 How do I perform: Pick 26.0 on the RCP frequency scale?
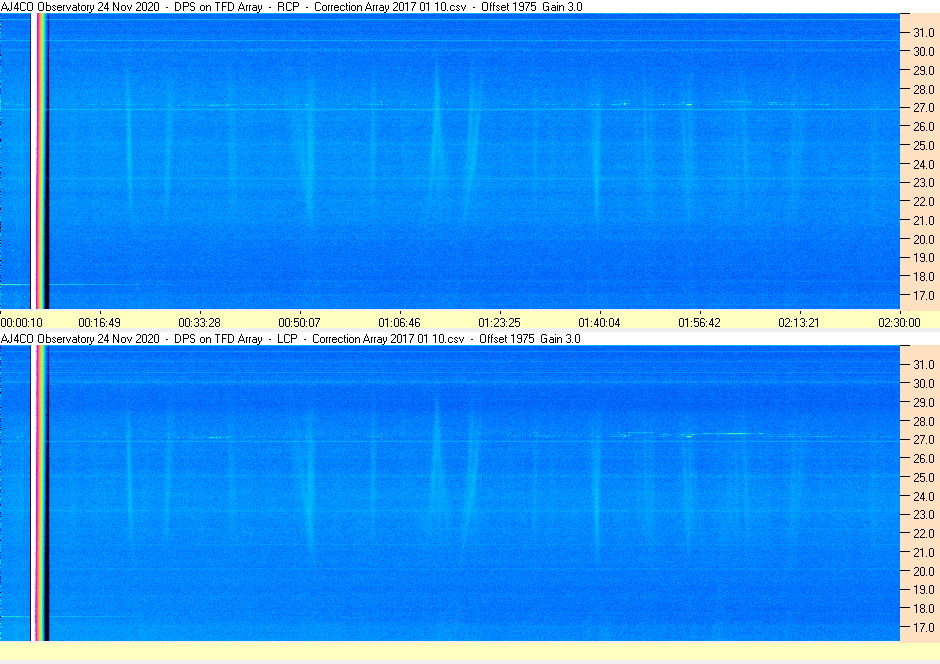(x=924, y=126)
